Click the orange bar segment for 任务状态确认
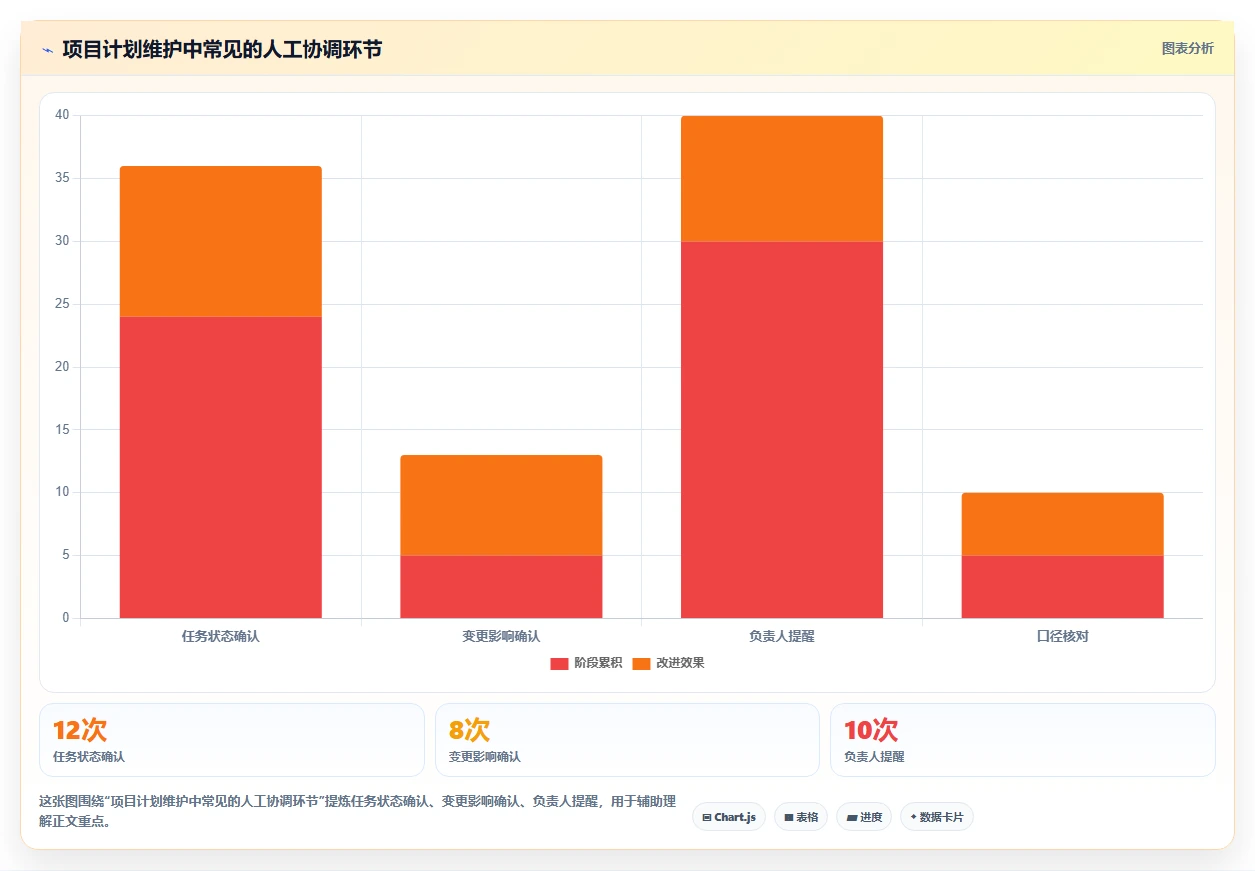1255x871 pixels. click(x=221, y=241)
